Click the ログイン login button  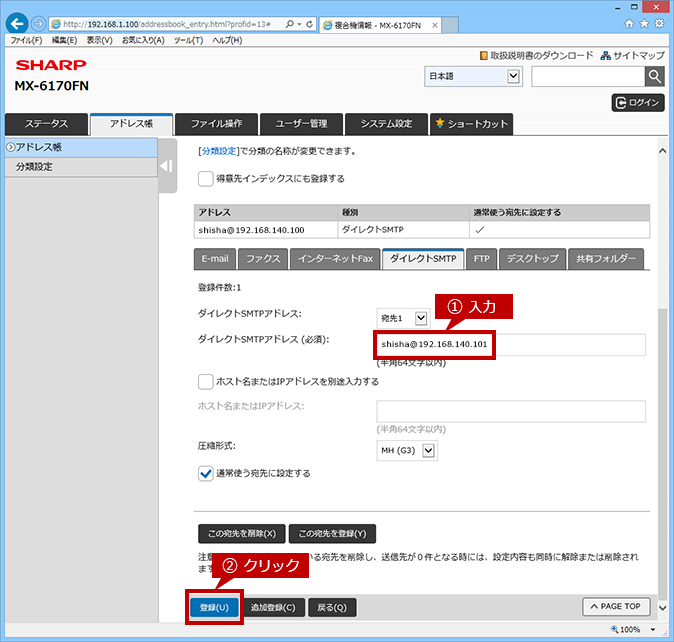click(x=638, y=103)
